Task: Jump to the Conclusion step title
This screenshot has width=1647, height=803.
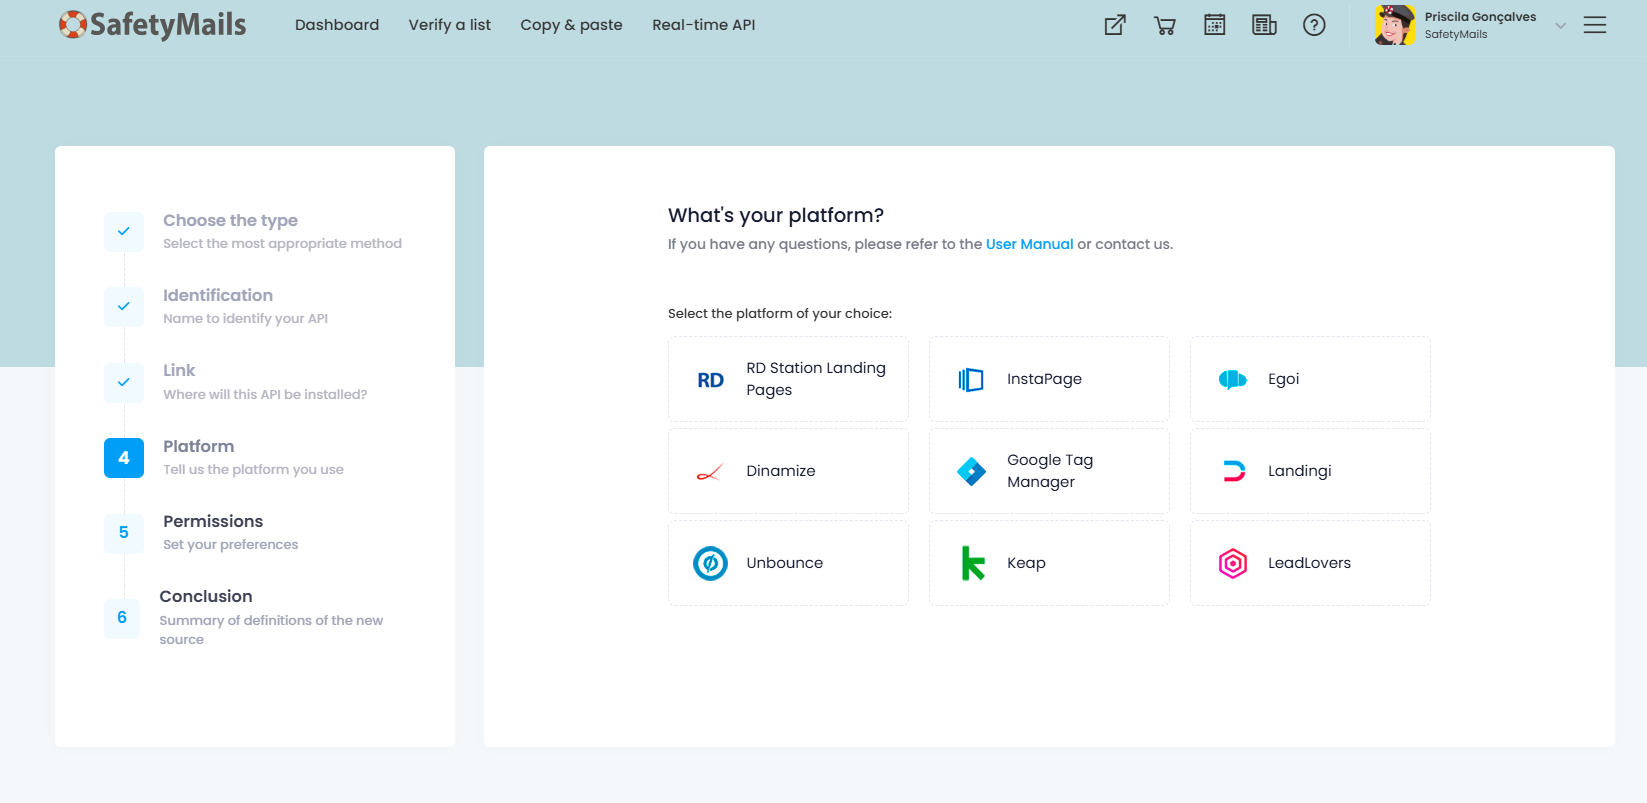Action: pyautogui.click(x=206, y=596)
